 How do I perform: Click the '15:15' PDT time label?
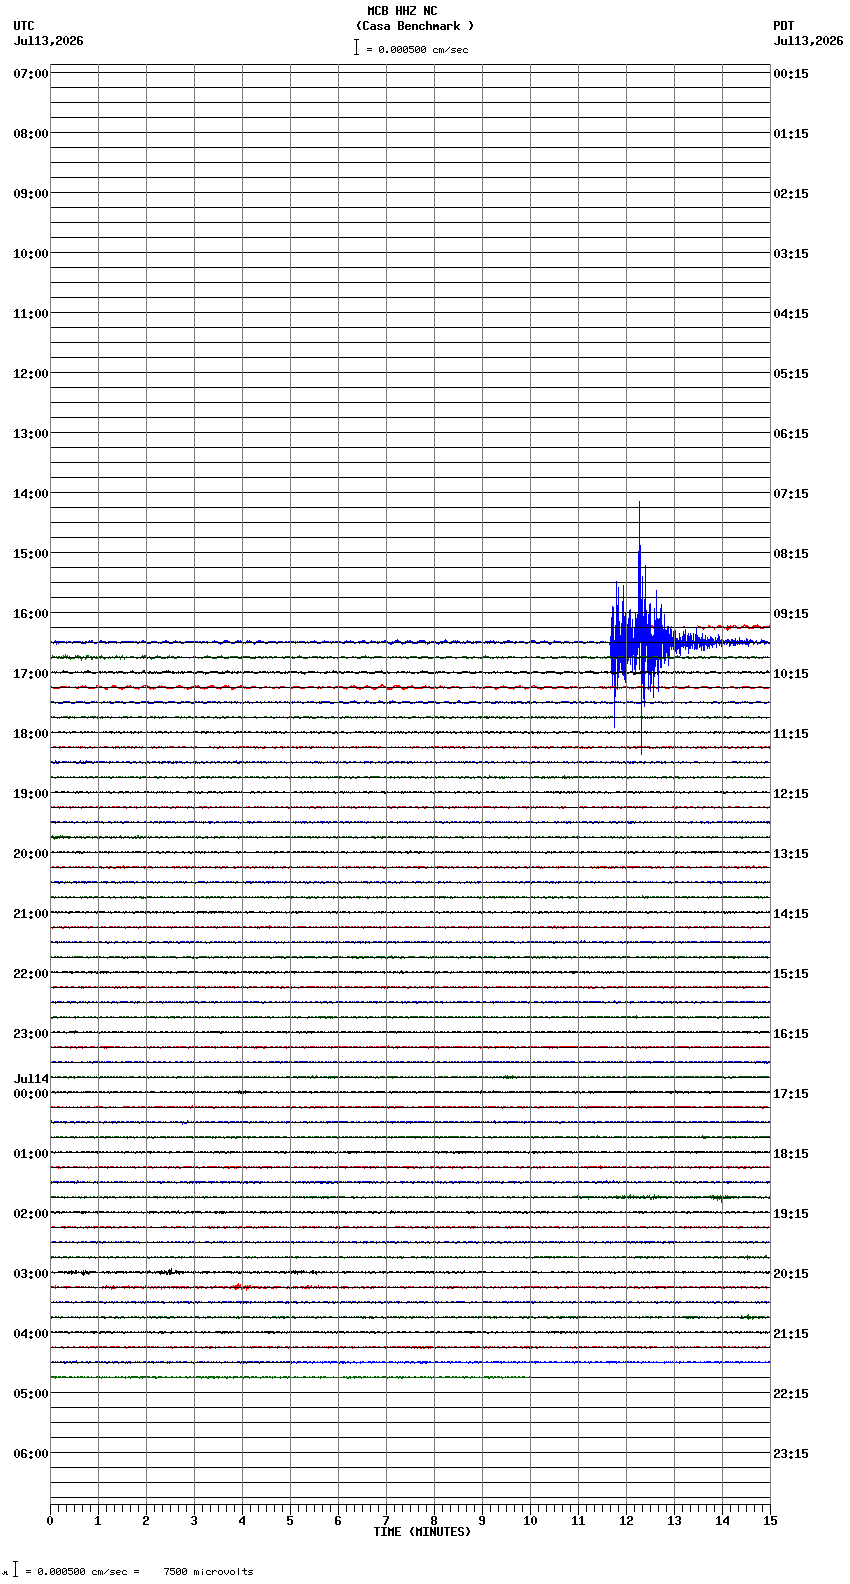click(x=791, y=974)
